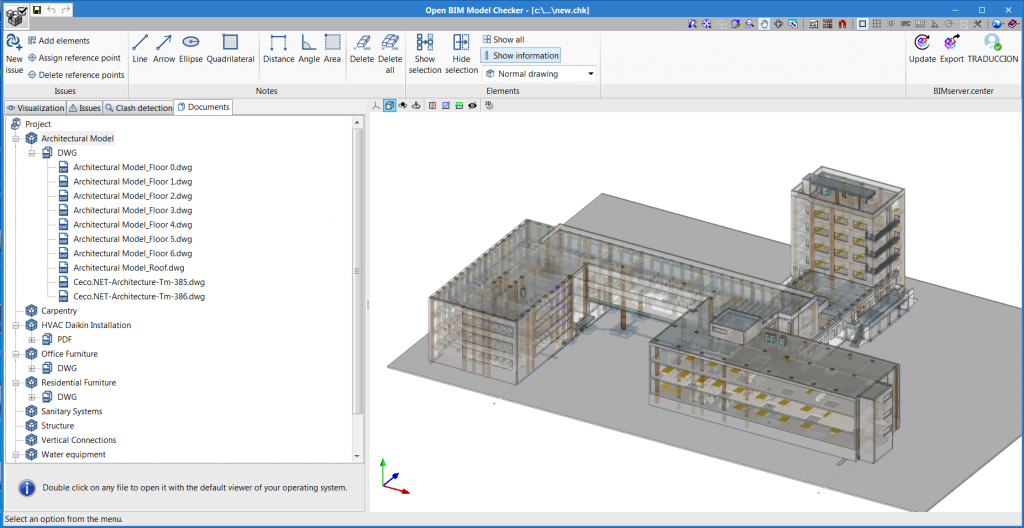Pick the Ellipse note tool
Viewport: 1024px width, 528px height.
190,48
